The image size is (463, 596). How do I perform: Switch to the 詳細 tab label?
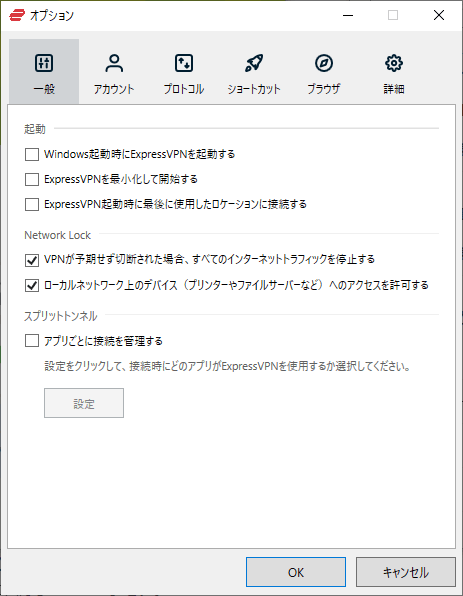tap(394, 89)
